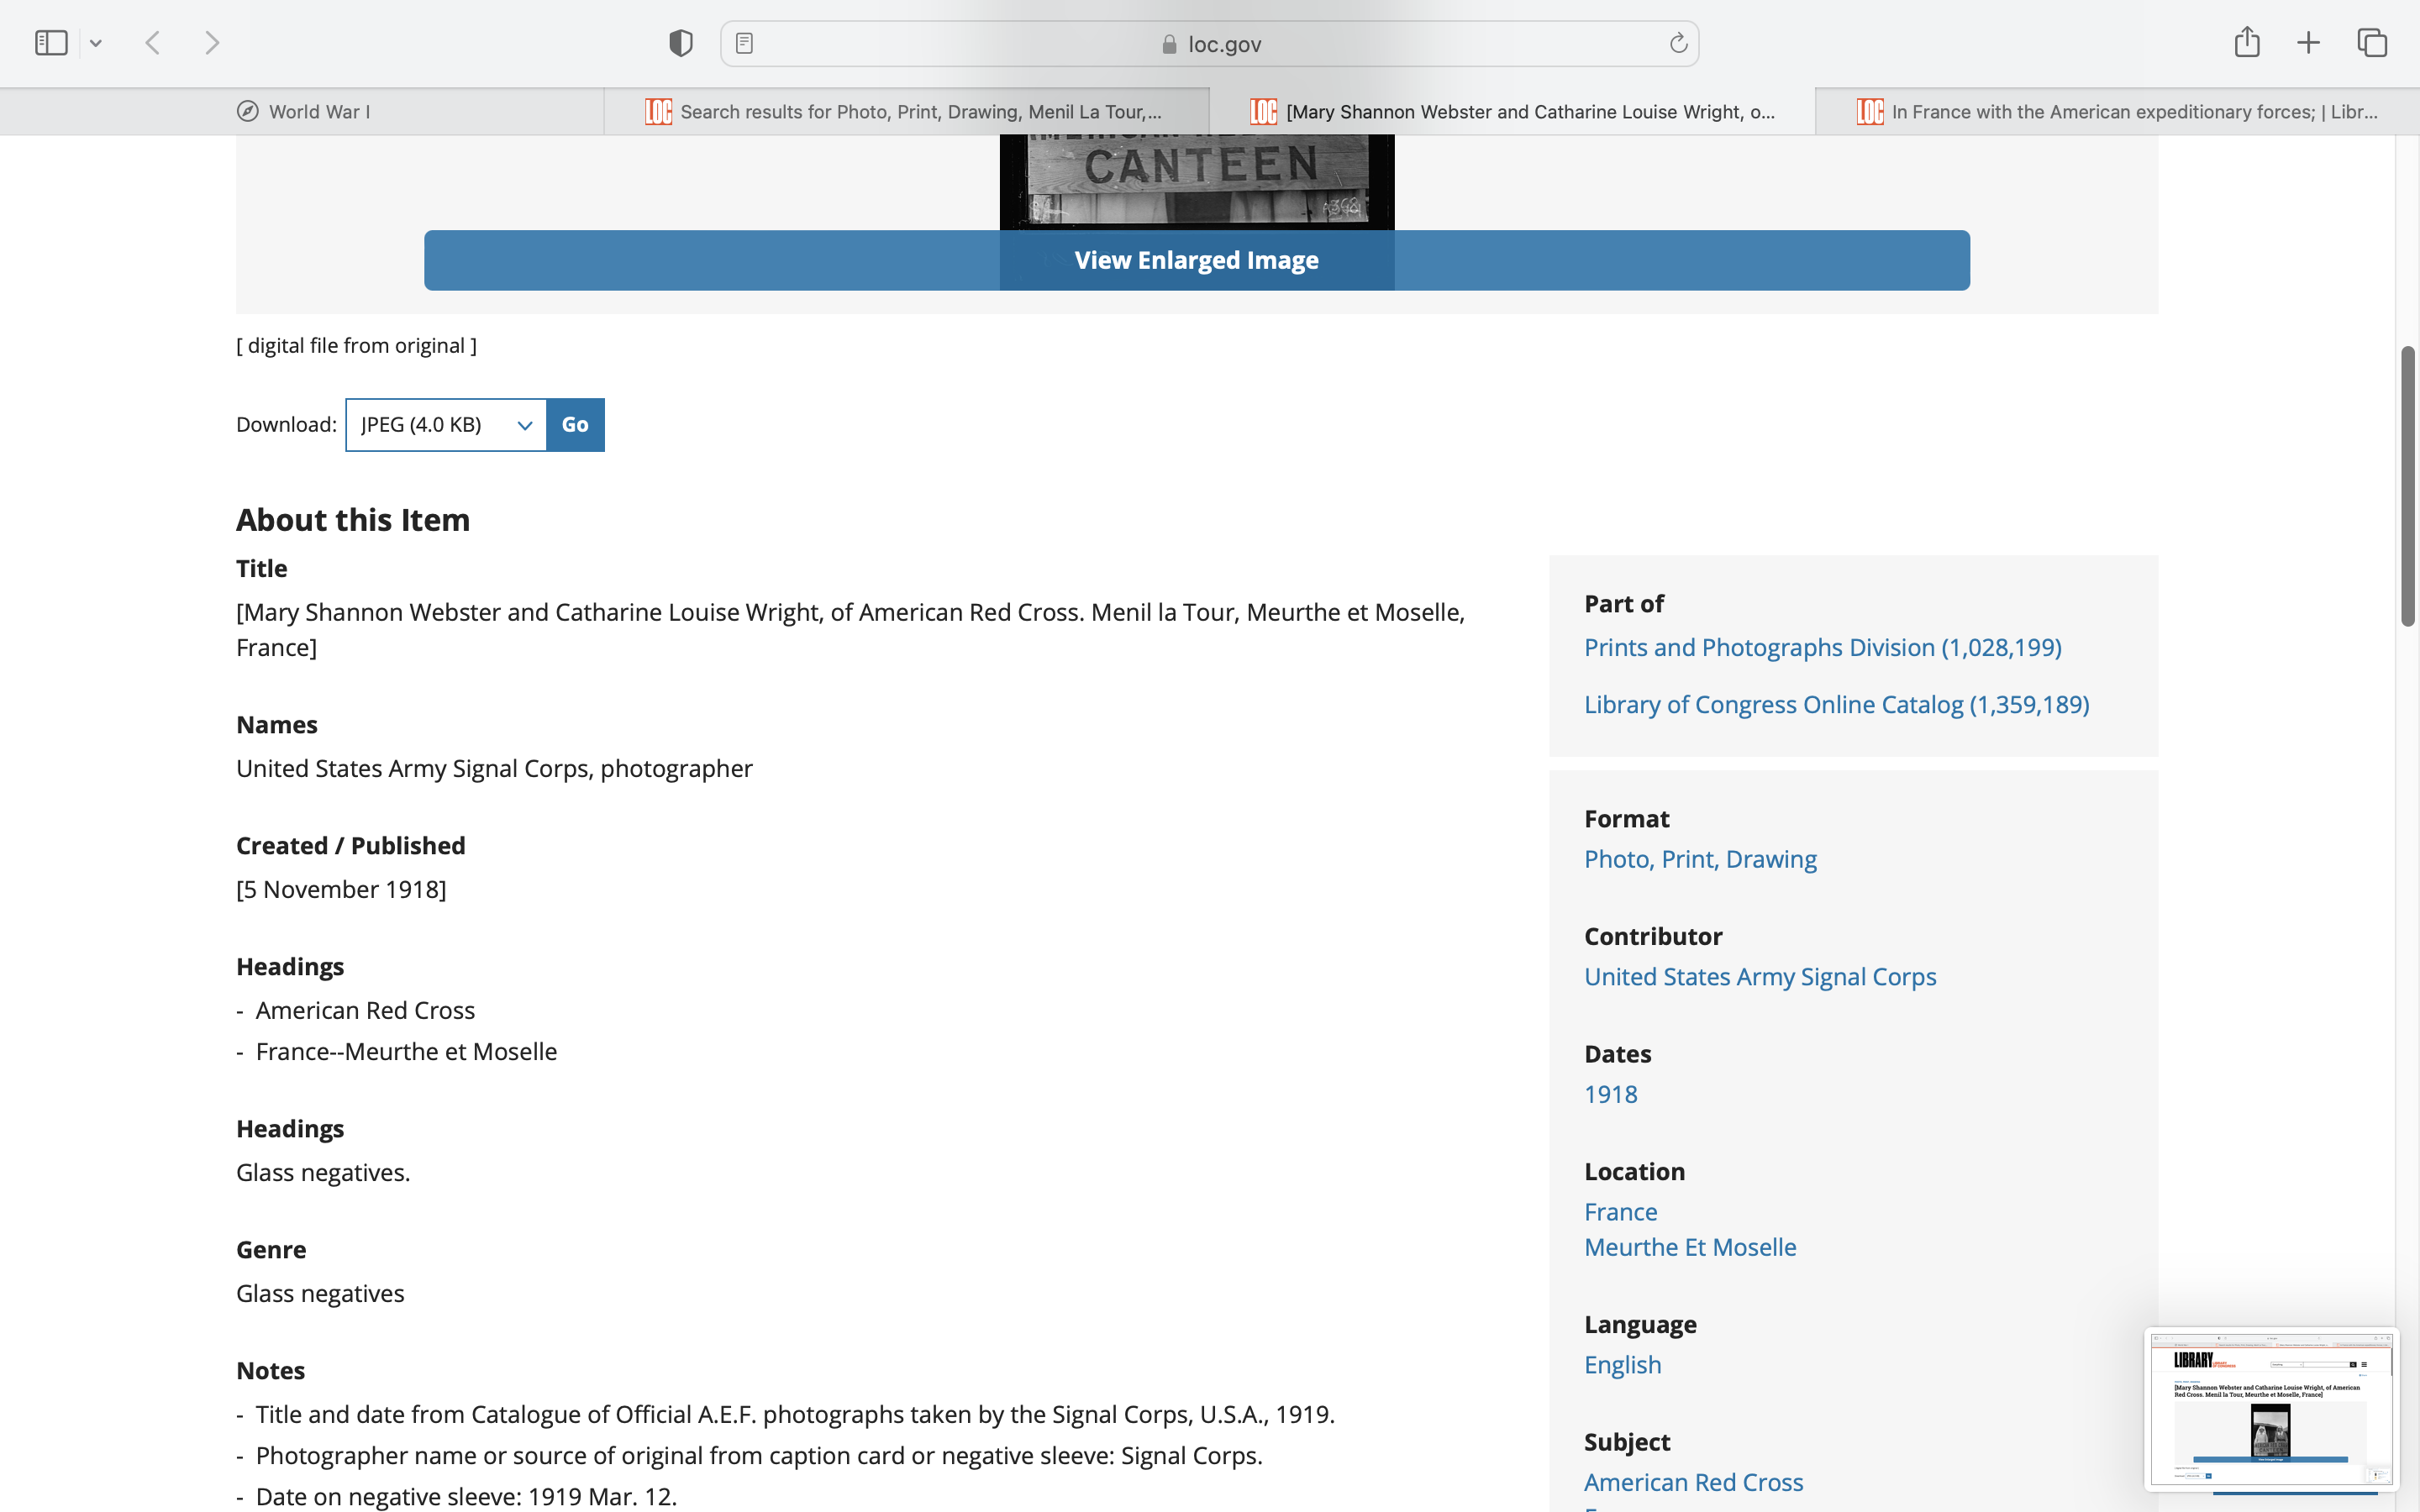Show the Reader view icon
Image resolution: width=2420 pixels, height=1512 pixels.
pyautogui.click(x=744, y=43)
